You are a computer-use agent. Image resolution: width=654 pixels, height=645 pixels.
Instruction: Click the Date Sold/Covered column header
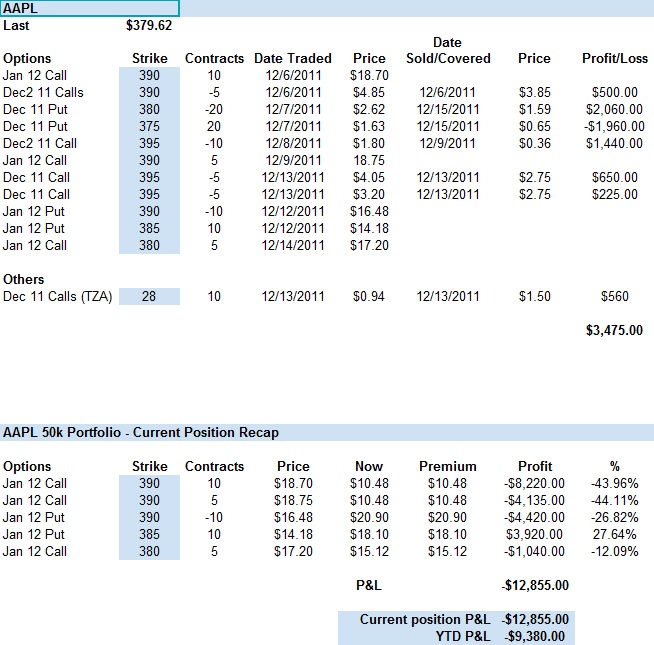[x=447, y=51]
